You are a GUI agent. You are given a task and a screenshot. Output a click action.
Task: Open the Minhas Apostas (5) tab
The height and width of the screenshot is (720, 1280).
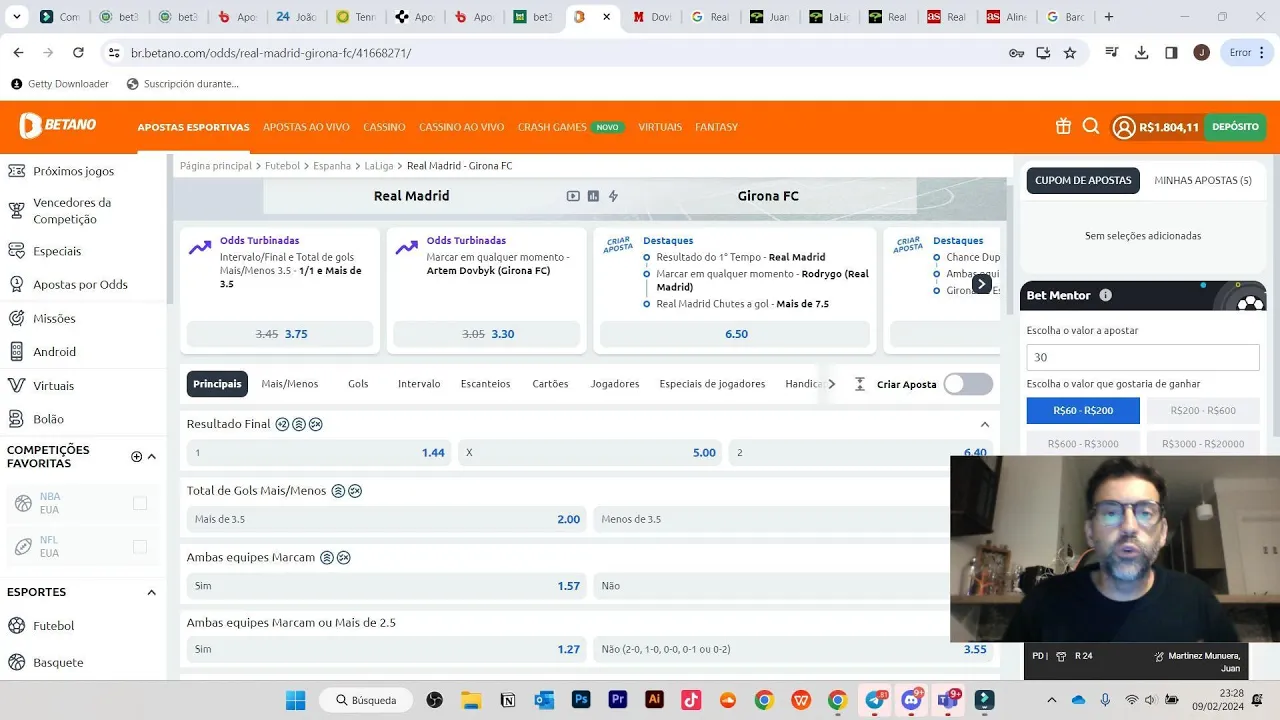1203,181
